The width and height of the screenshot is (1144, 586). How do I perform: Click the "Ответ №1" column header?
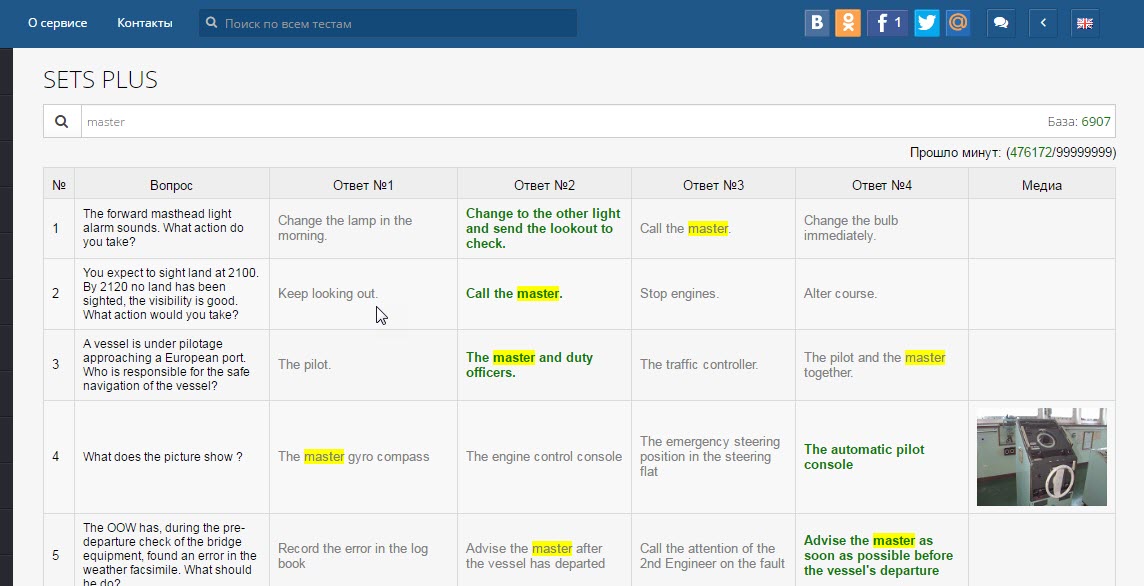(363, 185)
